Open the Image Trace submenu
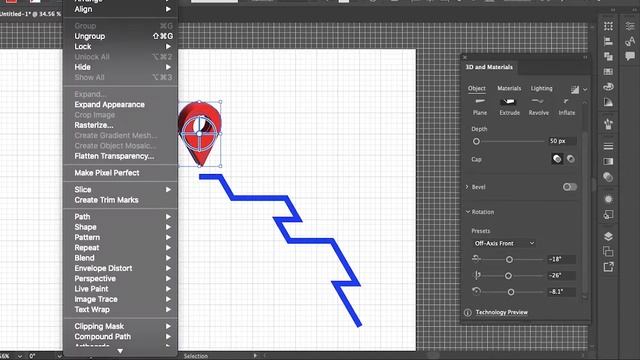Image resolution: width=640 pixels, height=360 pixels. [x=121, y=299]
